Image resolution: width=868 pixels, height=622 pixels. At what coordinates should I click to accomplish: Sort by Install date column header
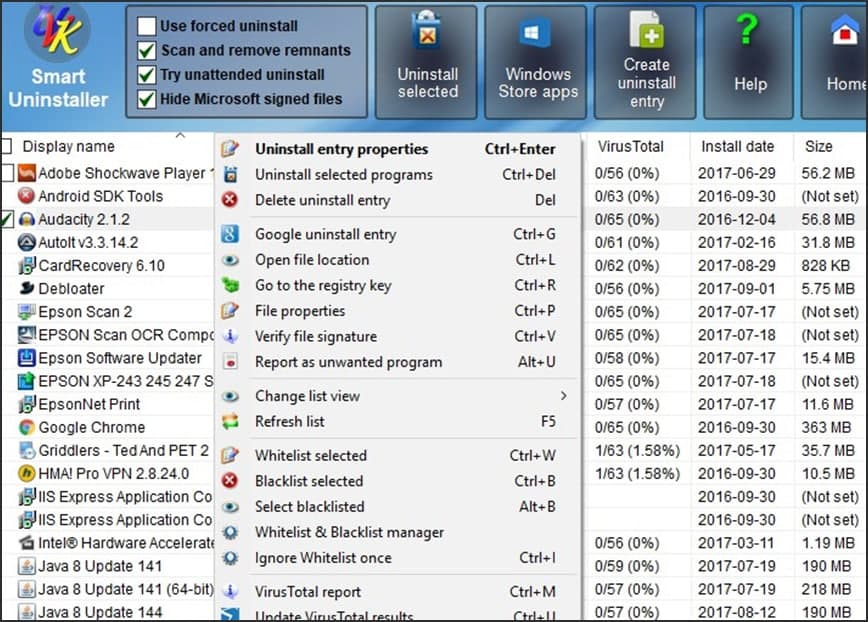click(737, 147)
